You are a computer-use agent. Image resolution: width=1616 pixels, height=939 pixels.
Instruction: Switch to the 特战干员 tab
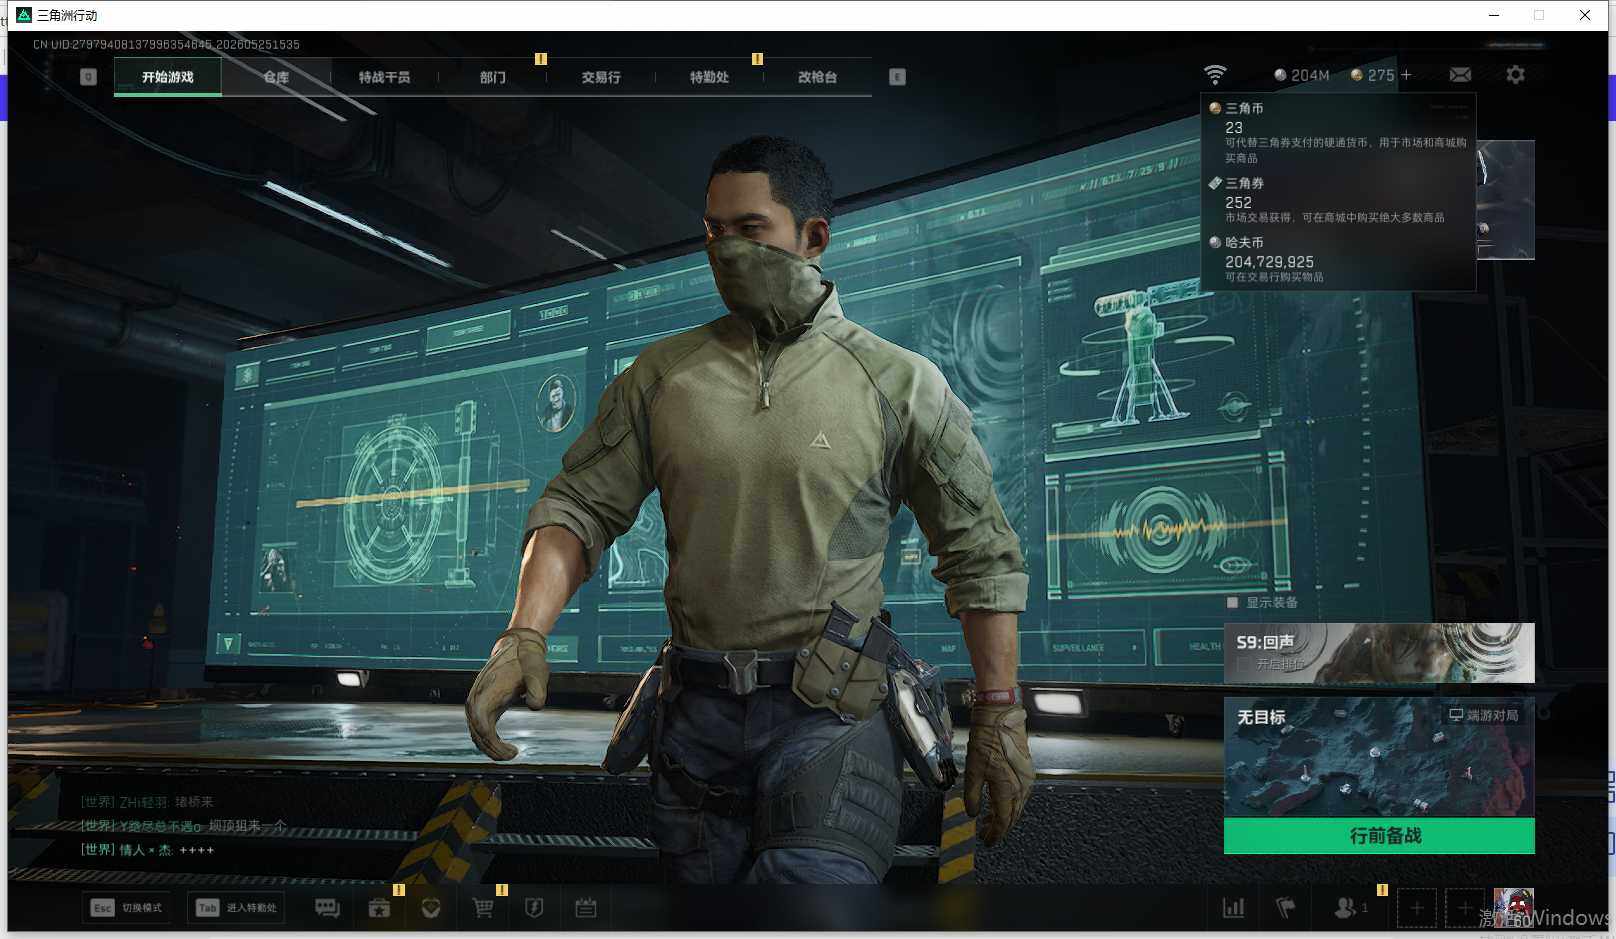click(384, 77)
